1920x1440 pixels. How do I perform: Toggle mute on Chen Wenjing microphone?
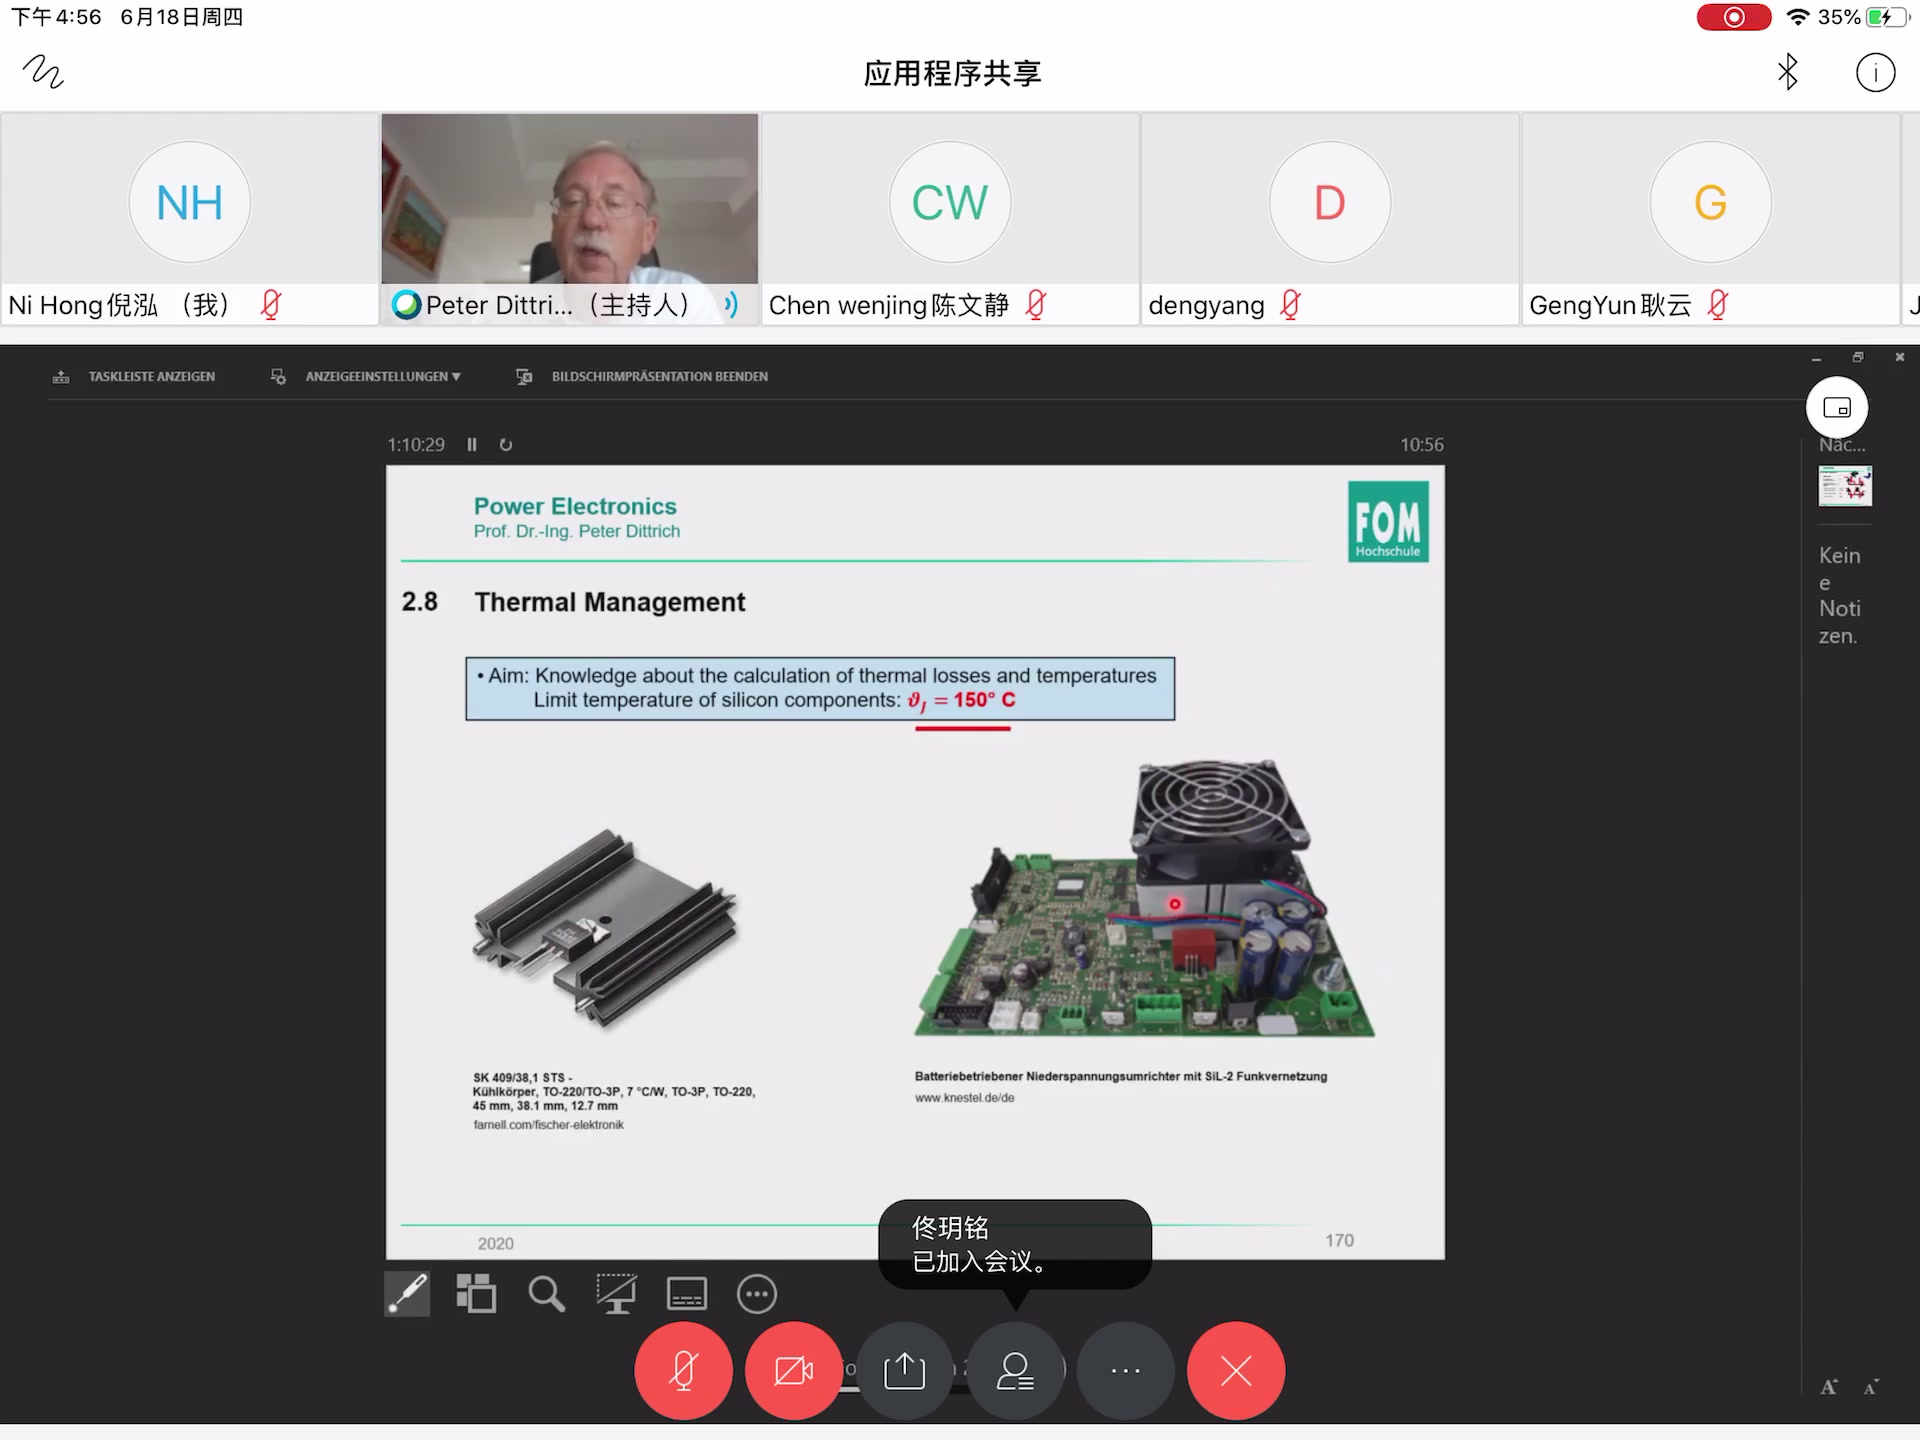pyautogui.click(x=1042, y=304)
